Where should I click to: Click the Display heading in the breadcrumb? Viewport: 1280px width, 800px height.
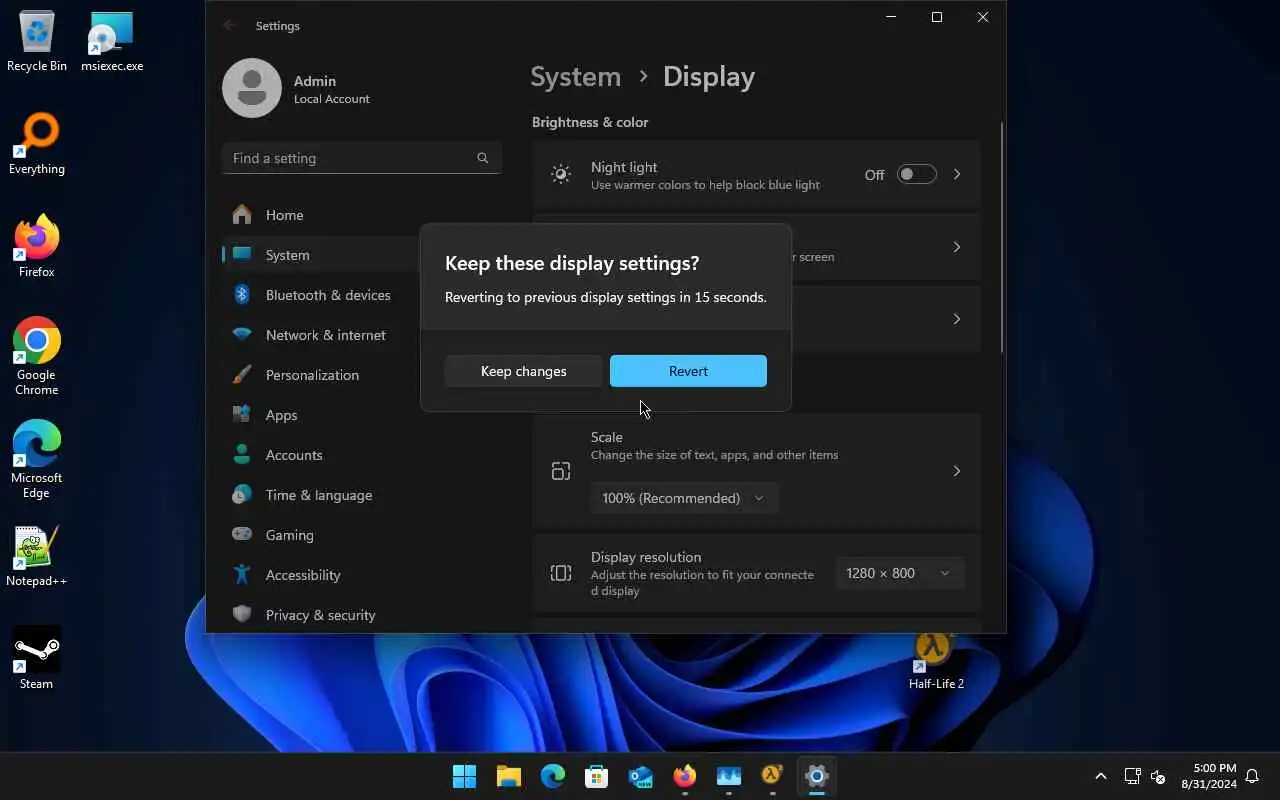[x=709, y=77]
